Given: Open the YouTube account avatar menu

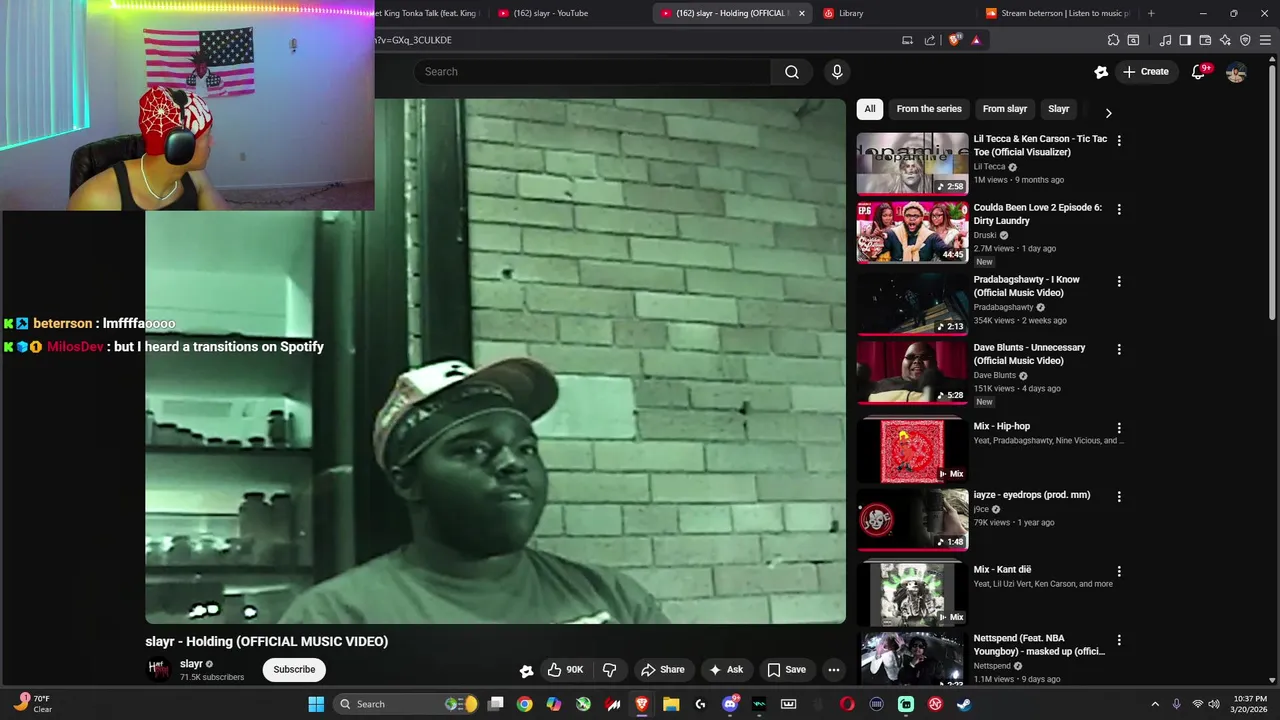Looking at the screenshot, I should [x=1236, y=72].
